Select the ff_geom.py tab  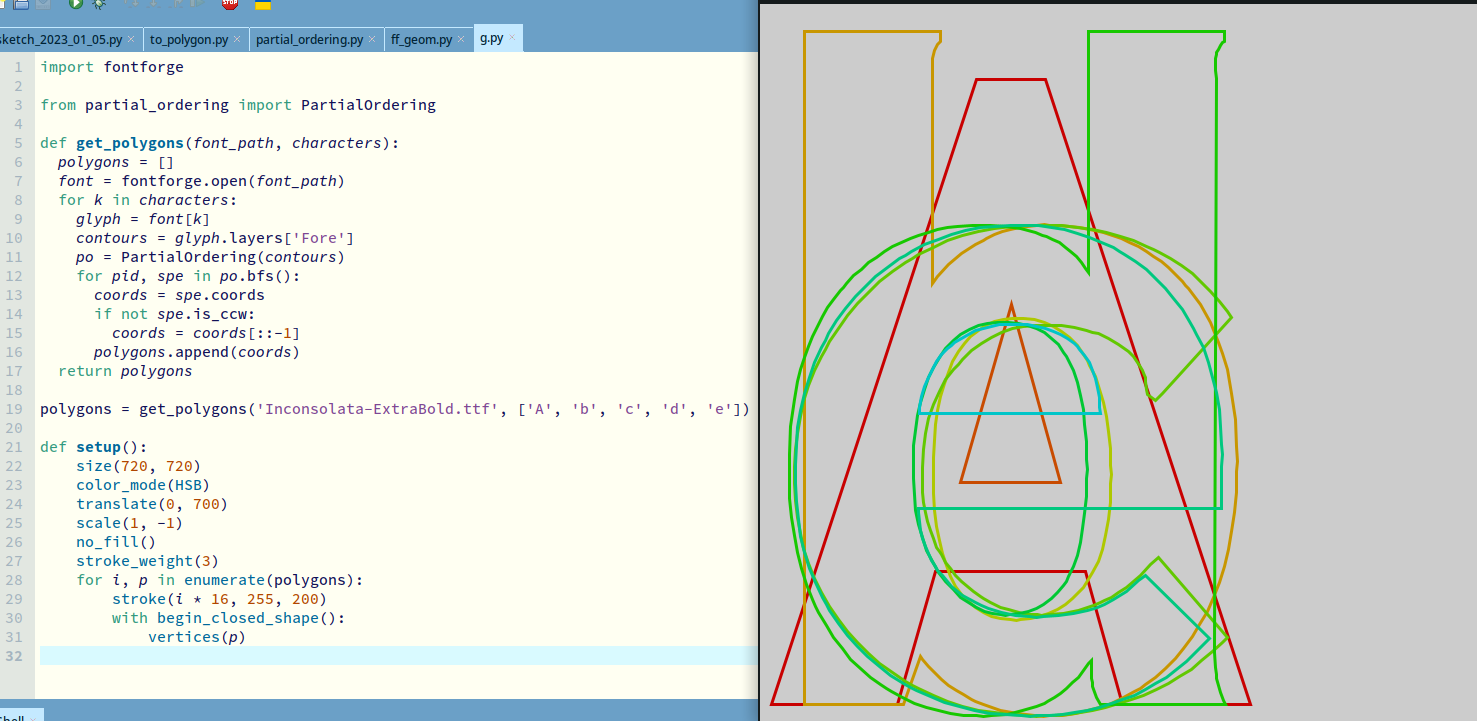tap(421, 40)
